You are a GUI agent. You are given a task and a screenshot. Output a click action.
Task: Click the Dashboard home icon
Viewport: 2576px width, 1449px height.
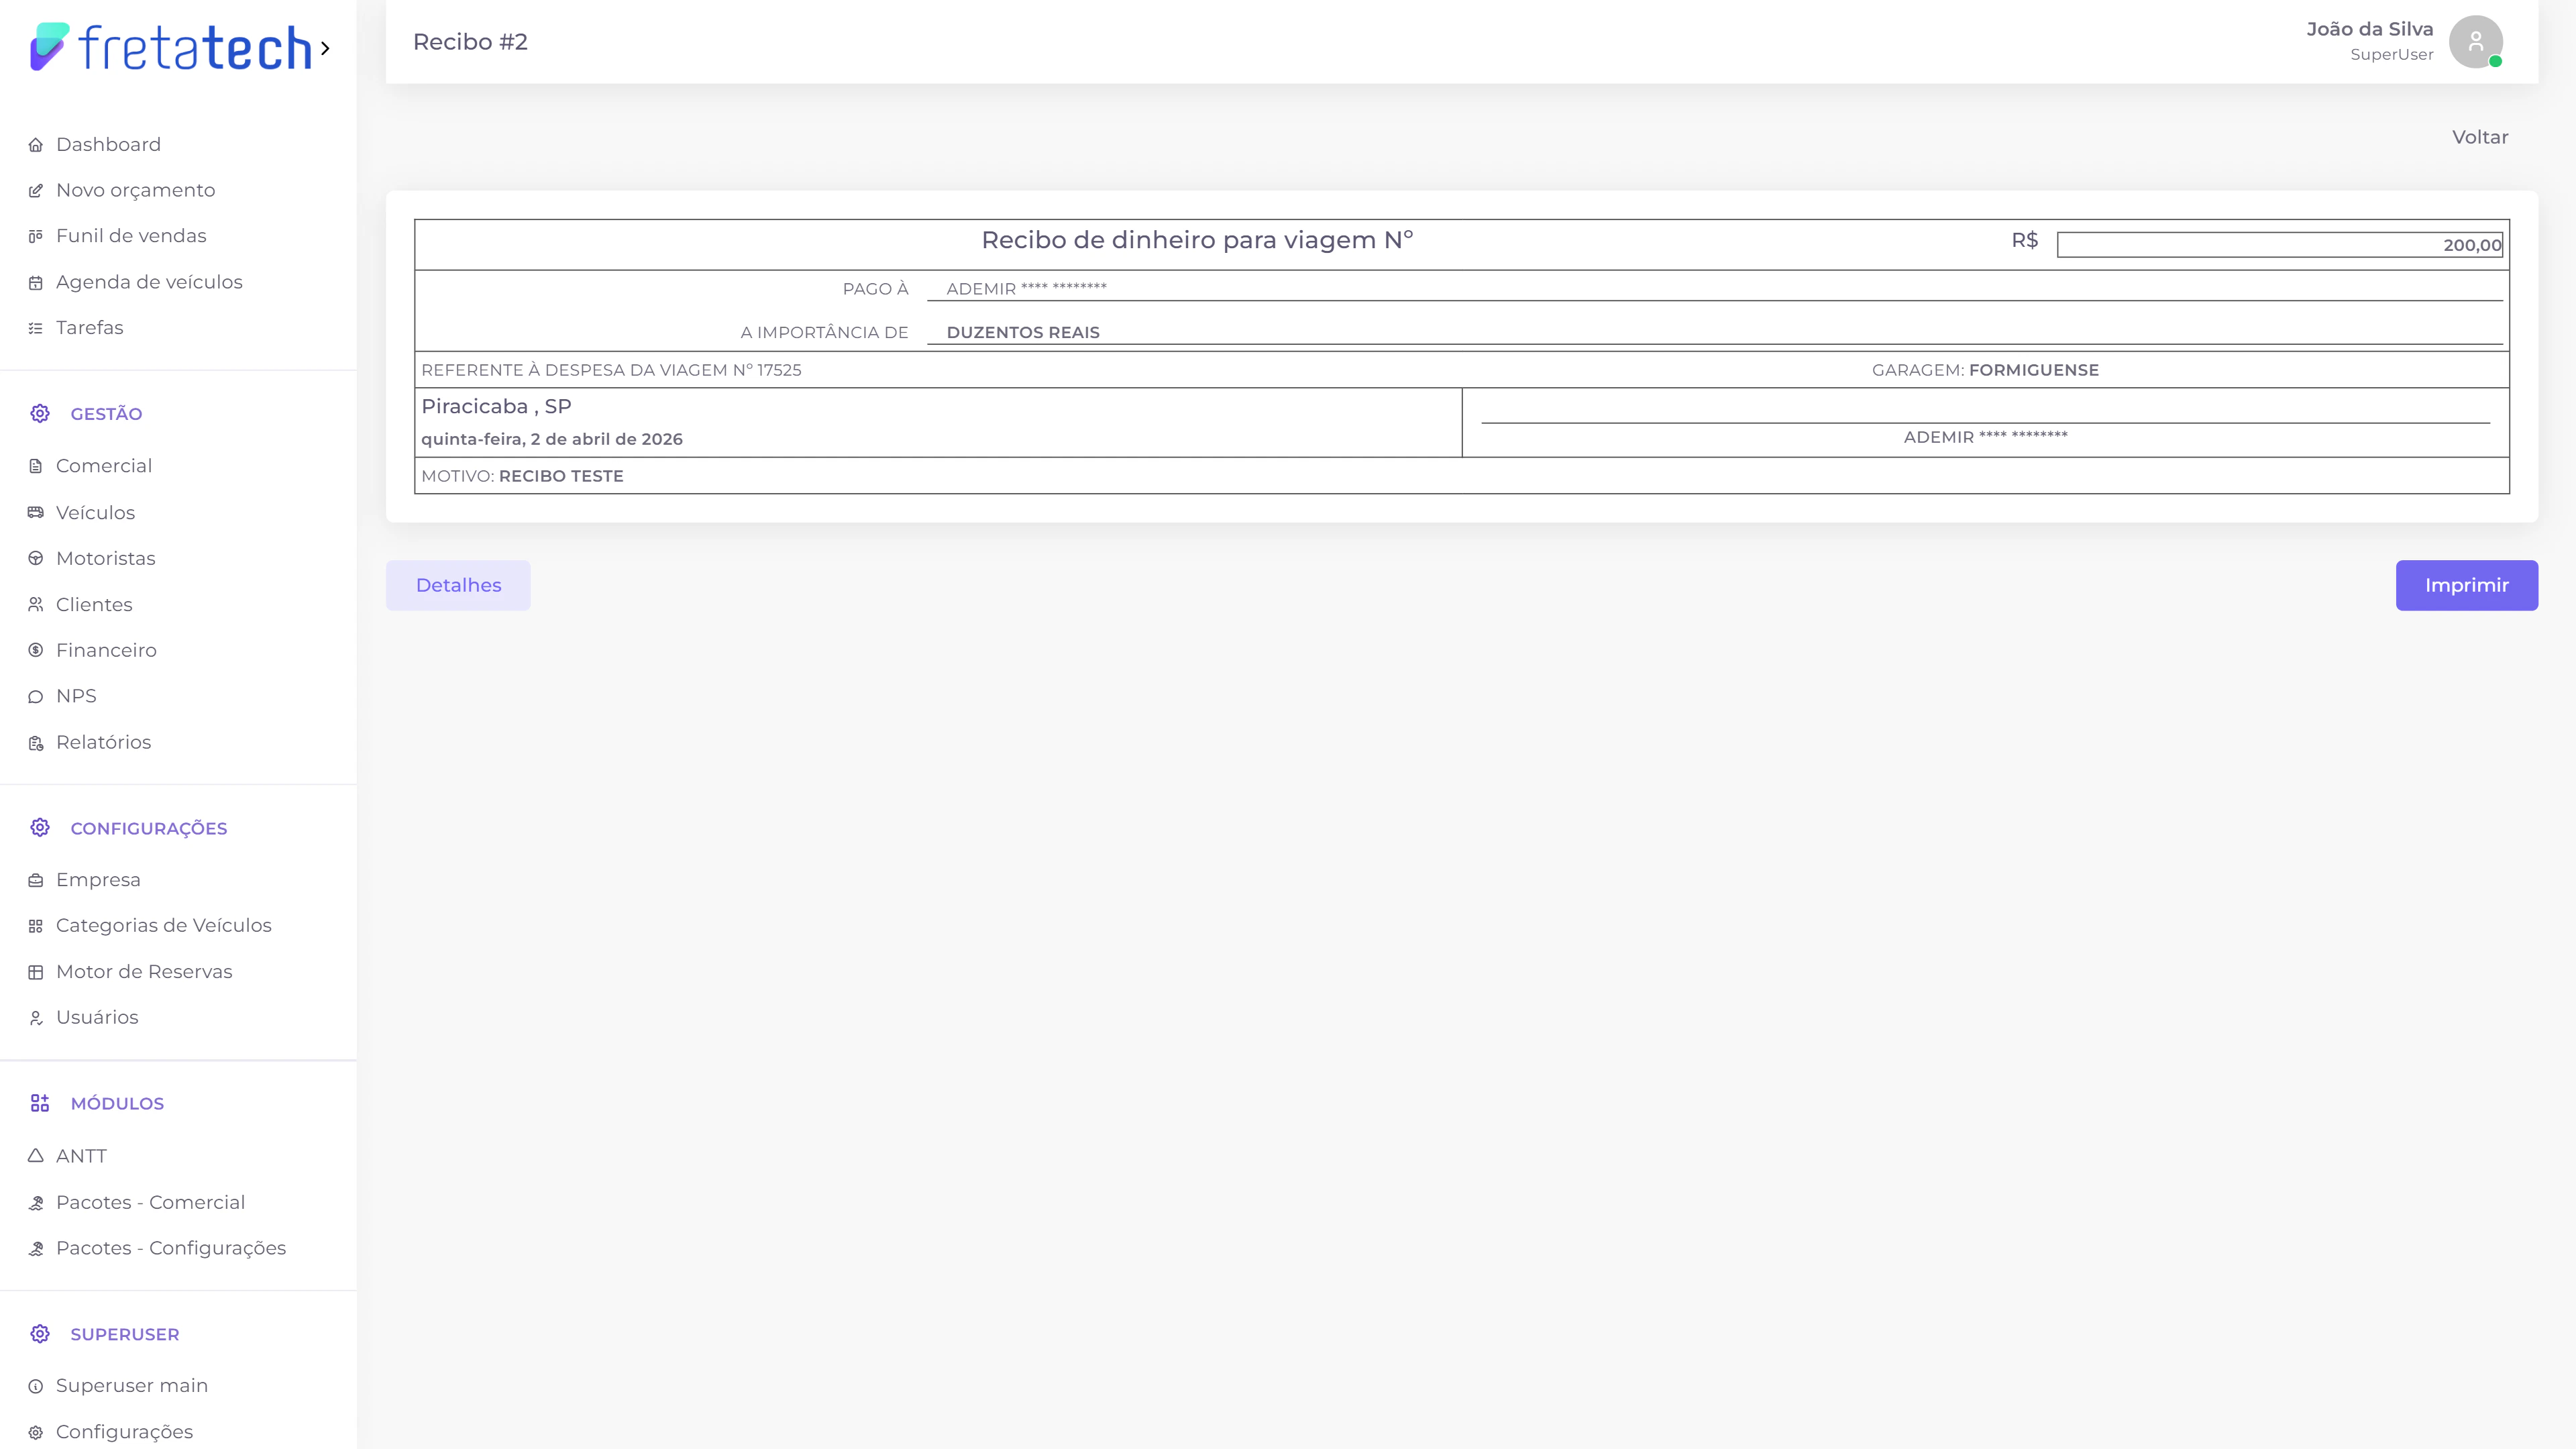36,145
